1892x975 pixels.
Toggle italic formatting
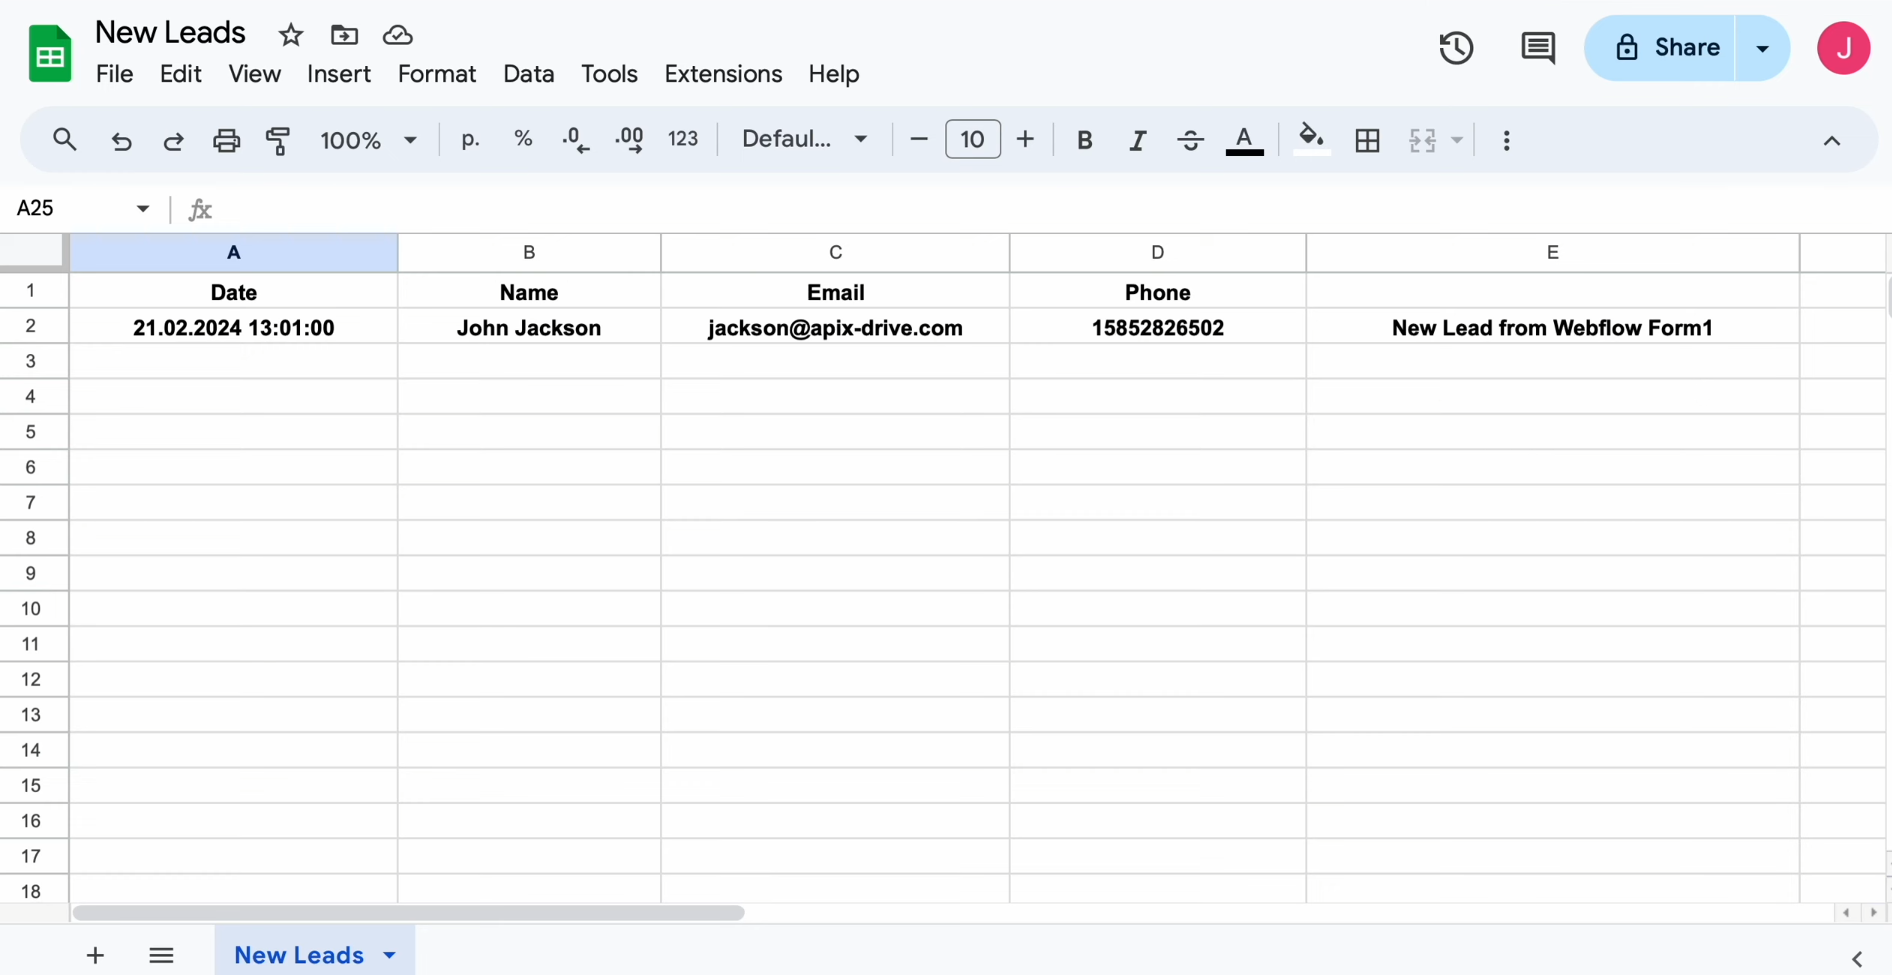[x=1137, y=140]
